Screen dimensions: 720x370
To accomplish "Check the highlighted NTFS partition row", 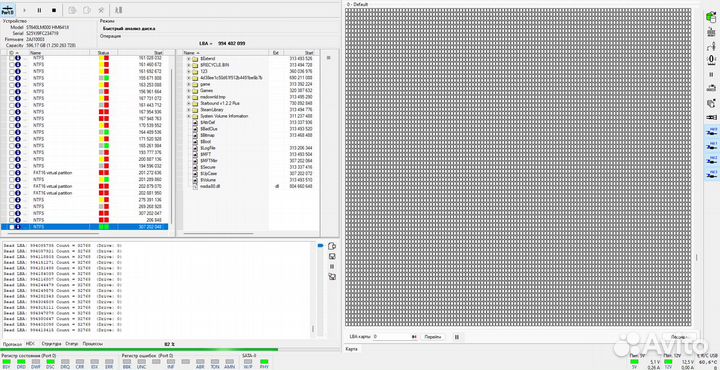I will (x=11, y=227).
